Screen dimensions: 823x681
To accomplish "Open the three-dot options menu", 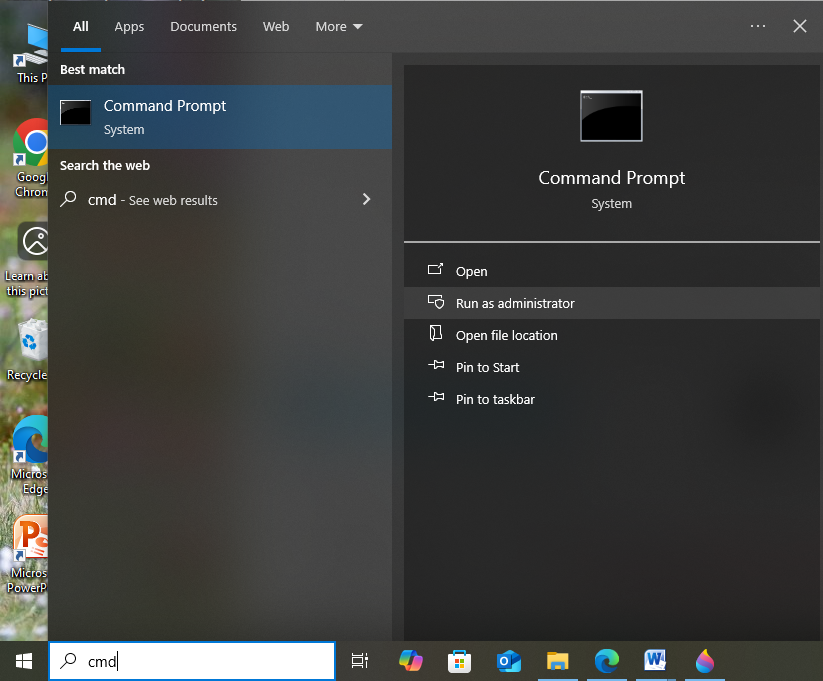I will pyautogui.click(x=757, y=27).
